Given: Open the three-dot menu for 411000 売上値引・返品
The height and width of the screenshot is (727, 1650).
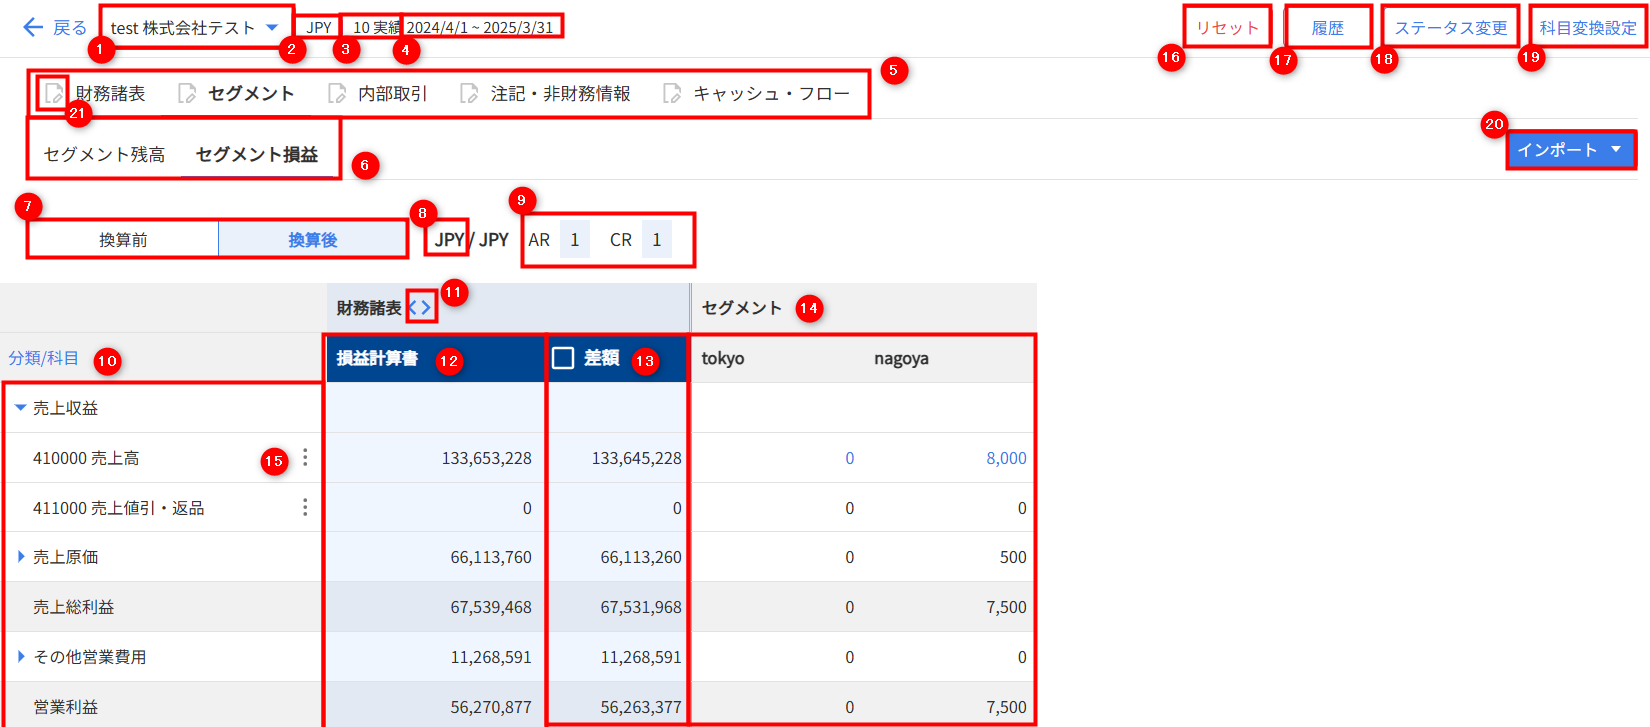Looking at the screenshot, I should point(305,508).
